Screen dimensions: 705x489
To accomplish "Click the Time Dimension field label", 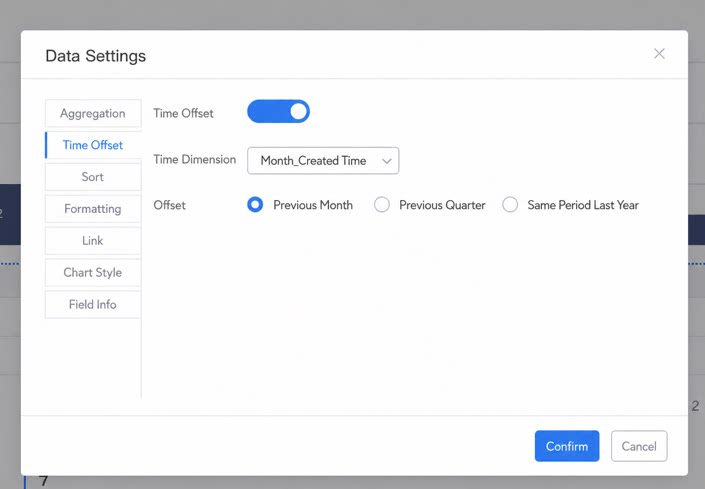I will click(x=194, y=160).
